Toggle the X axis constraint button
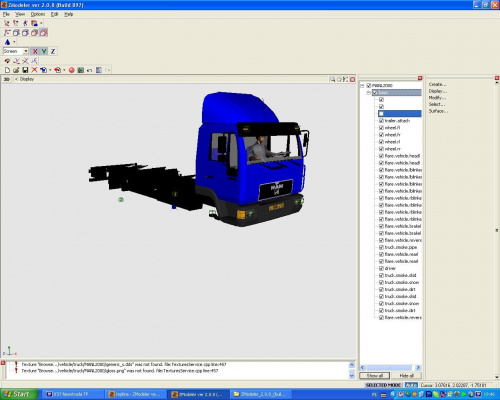This screenshot has width=500, height=400. (35, 51)
